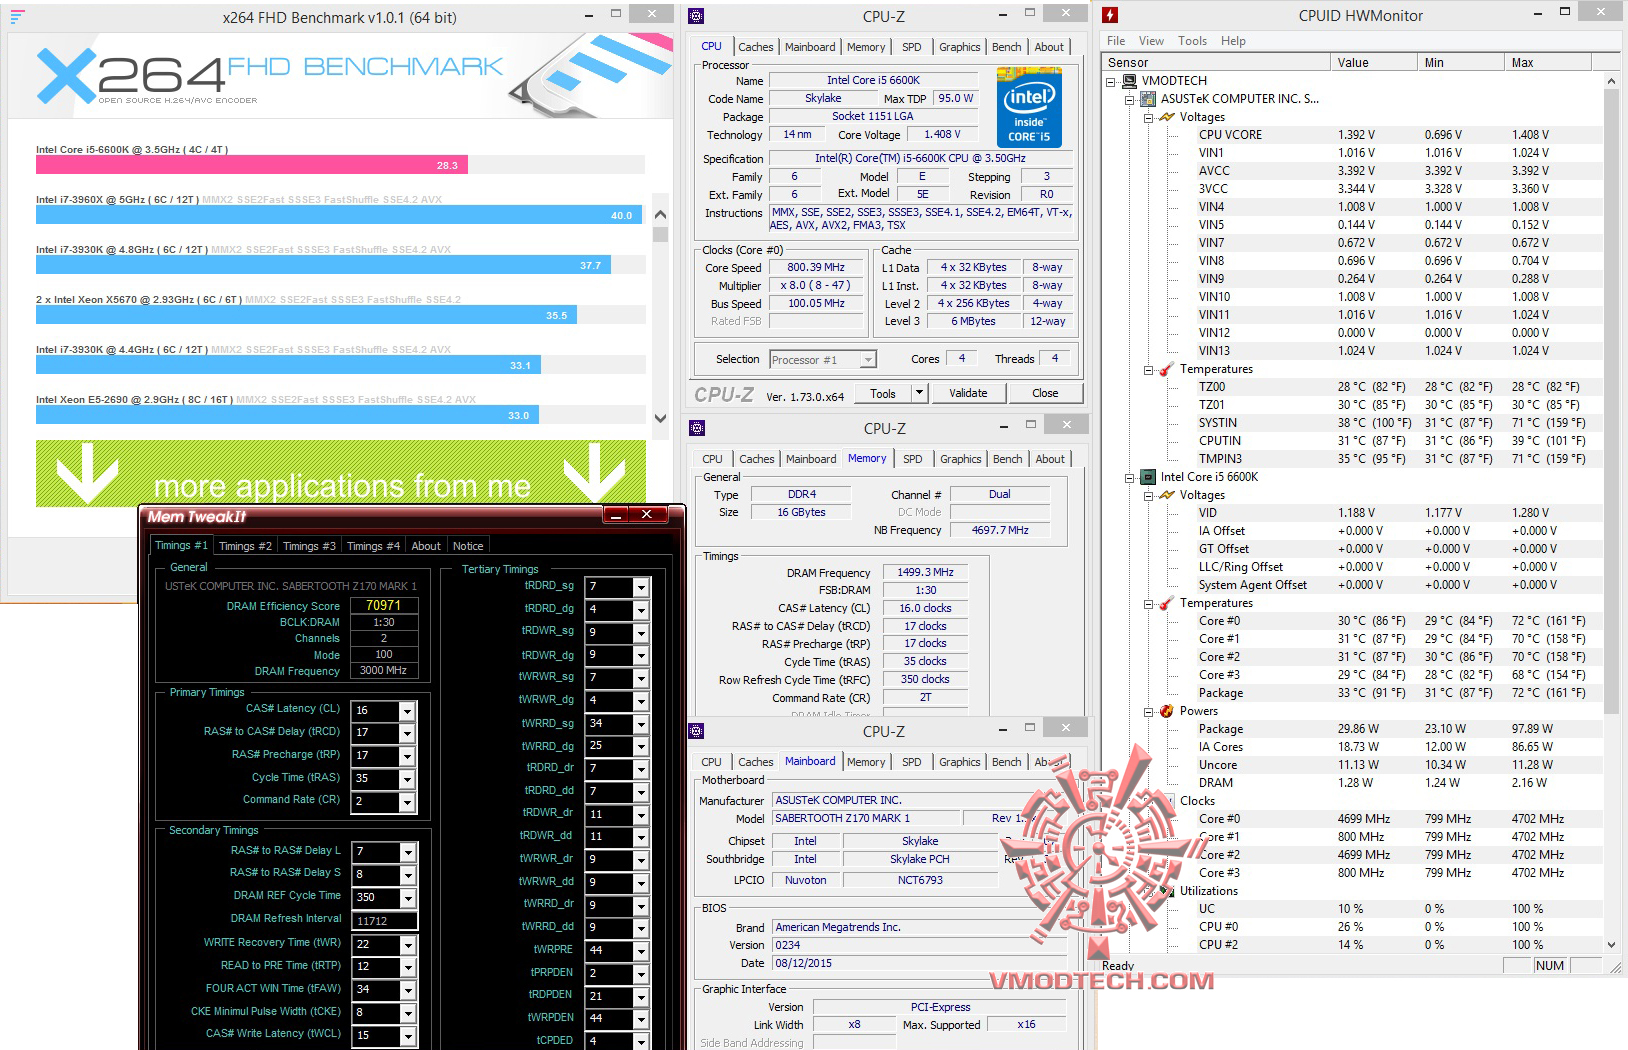This screenshot has width=1628, height=1050.
Task: Collapse the Voltages group containing CPU VCORE
Action: (1148, 117)
